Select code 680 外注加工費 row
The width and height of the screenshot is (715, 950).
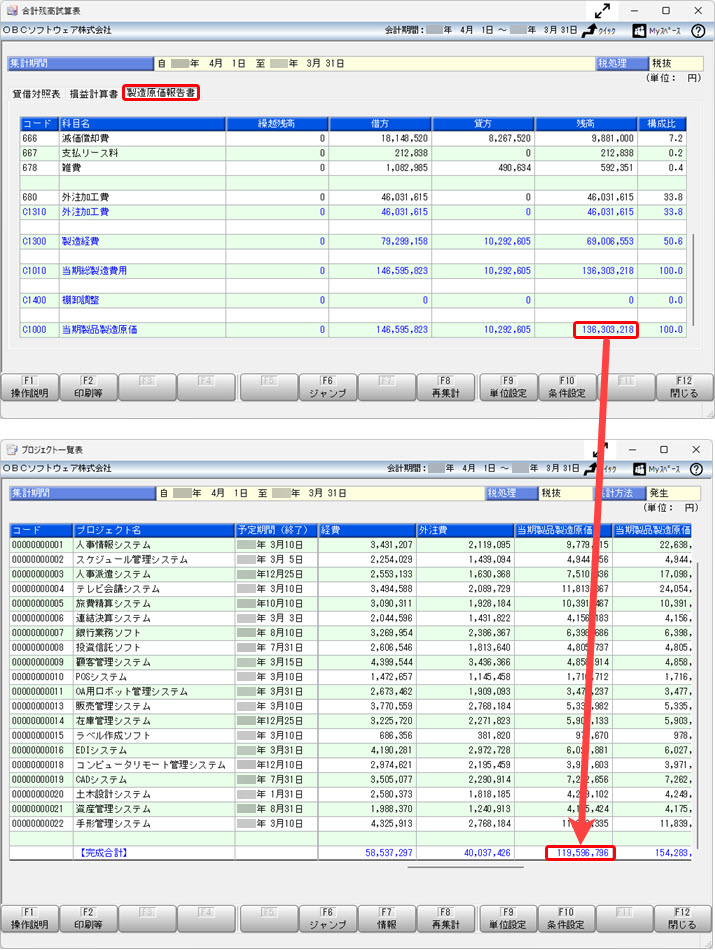(353, 197)
